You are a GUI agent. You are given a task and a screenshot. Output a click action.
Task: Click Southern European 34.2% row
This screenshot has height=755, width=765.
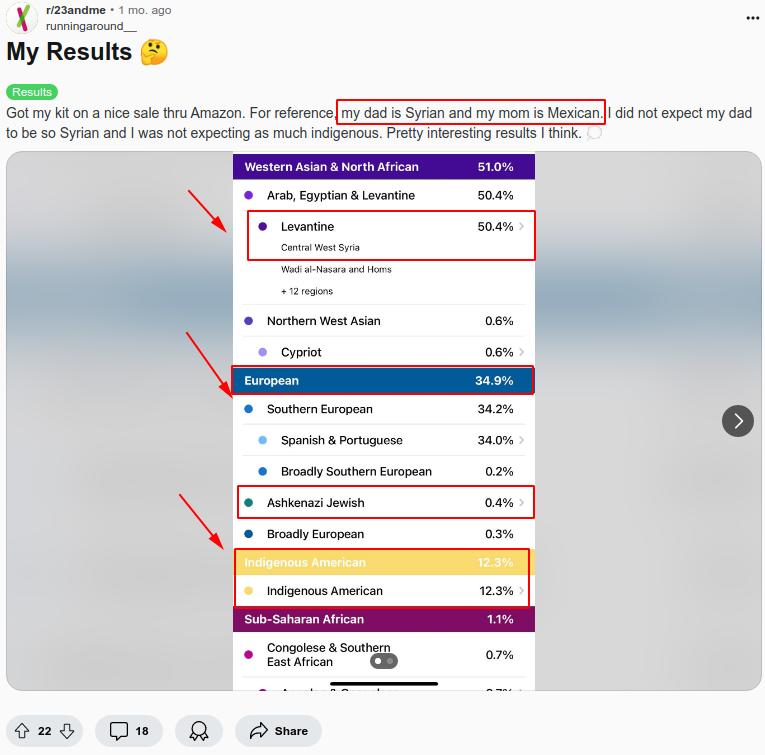[384, 409]
